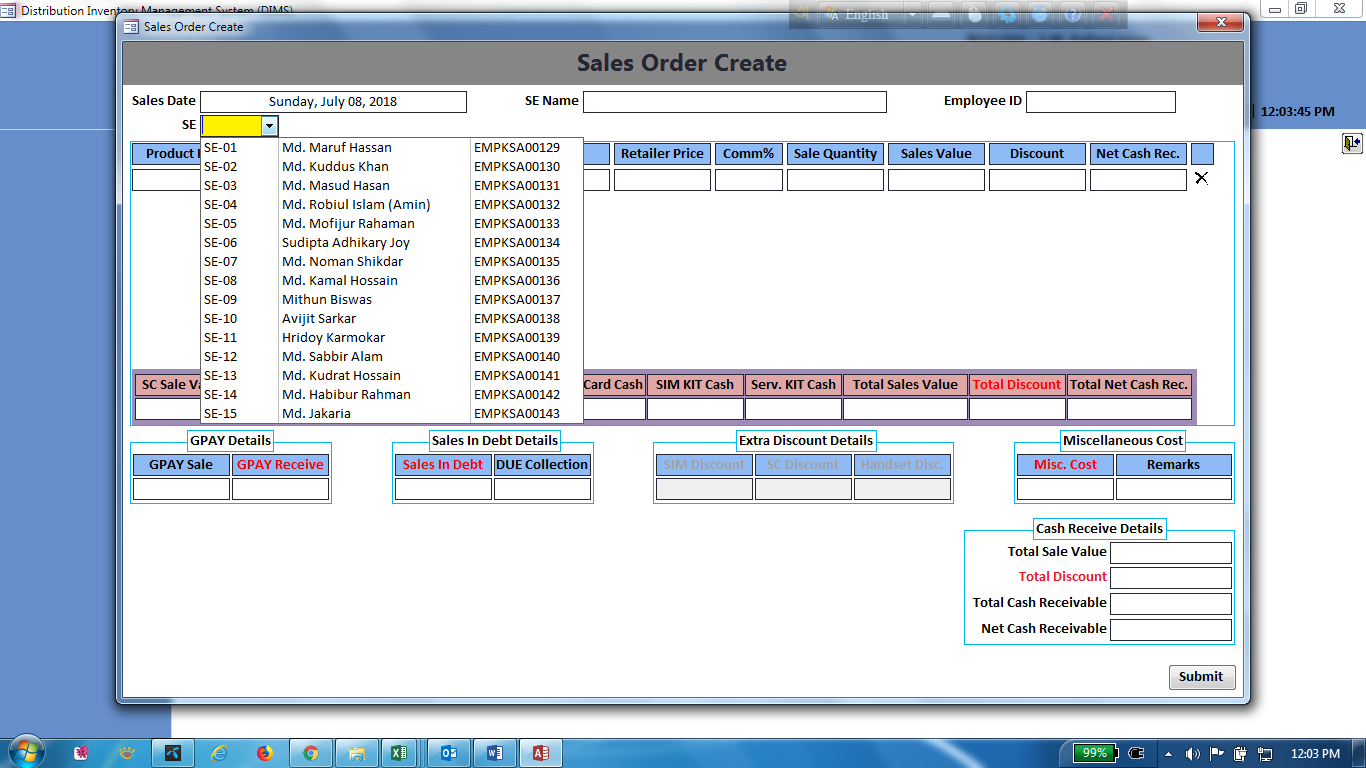Choose SE-02 Md. Kuddus Khan
This screenshot has height=768, width=1366.
(x=392, y=167)
